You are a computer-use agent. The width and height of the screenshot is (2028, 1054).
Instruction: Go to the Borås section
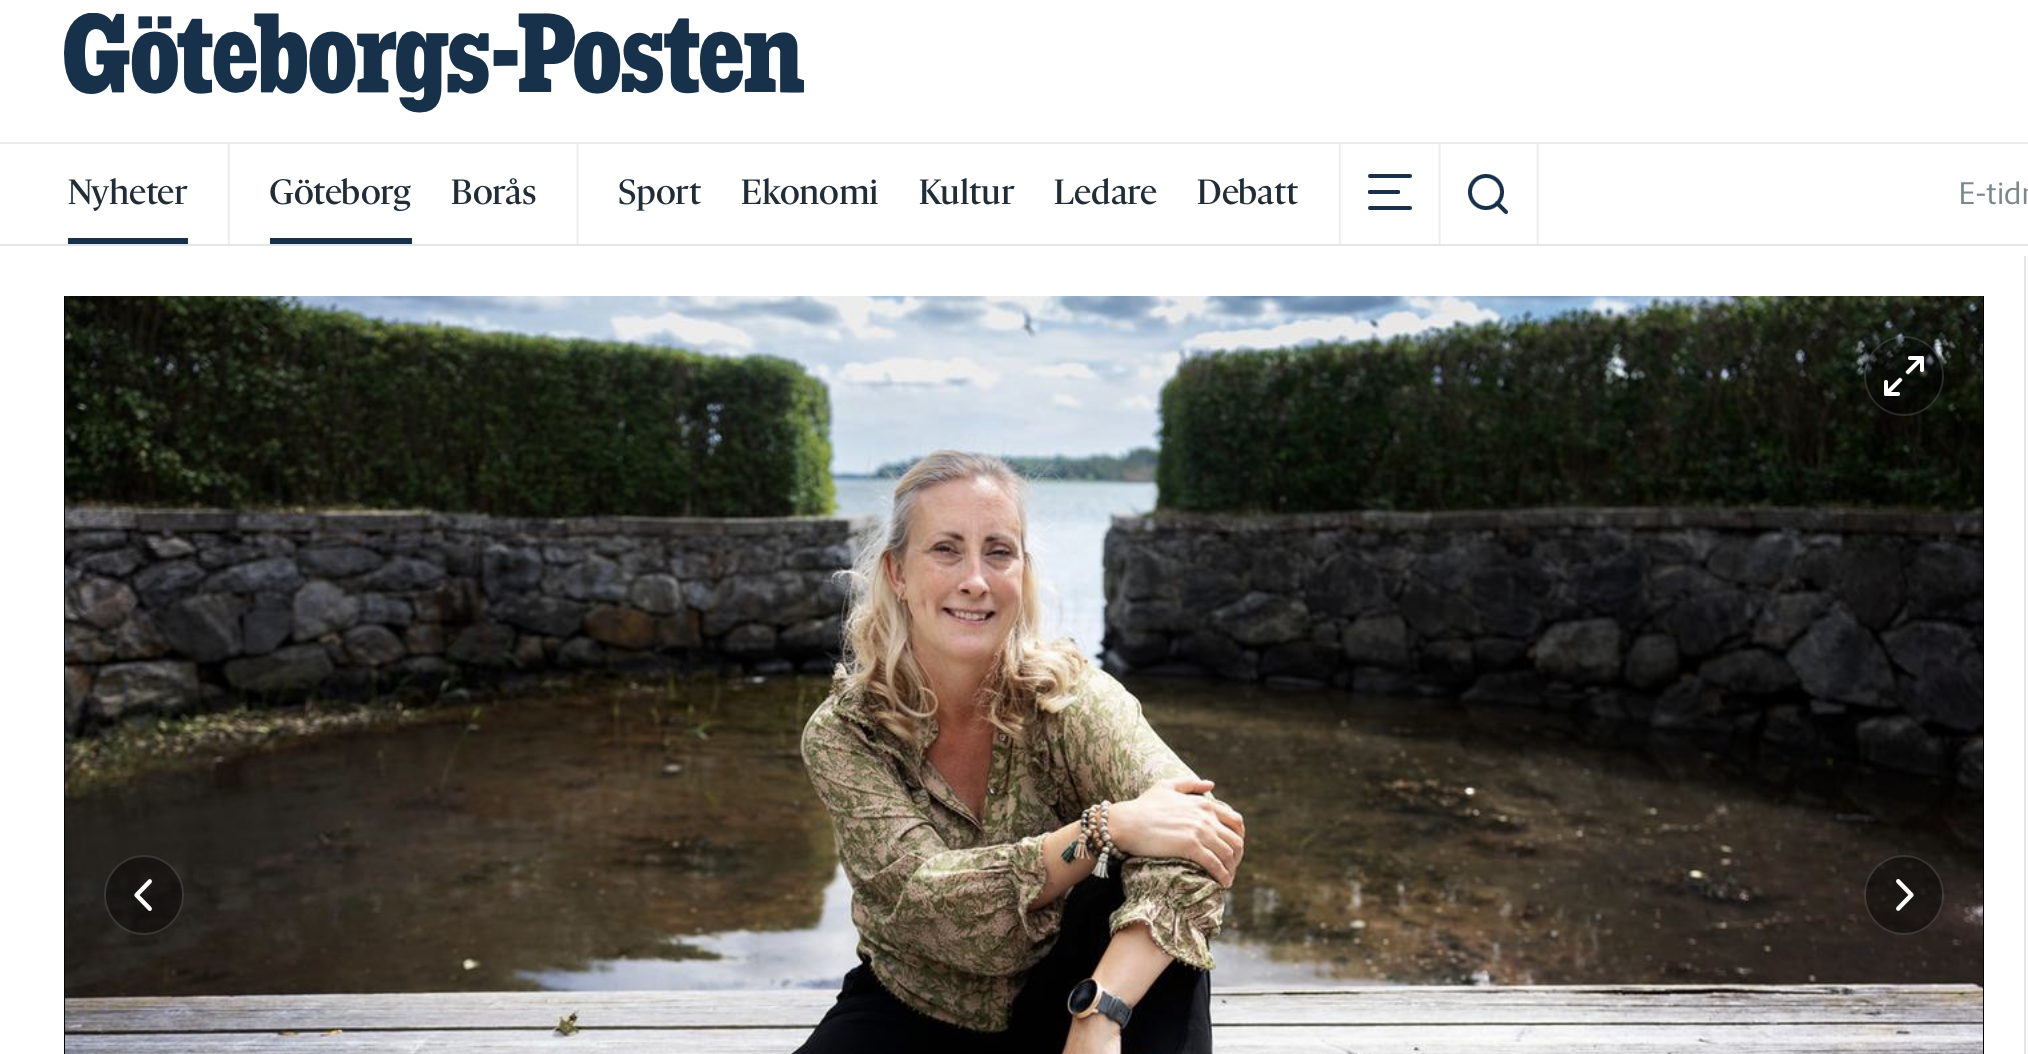(493, 192)
